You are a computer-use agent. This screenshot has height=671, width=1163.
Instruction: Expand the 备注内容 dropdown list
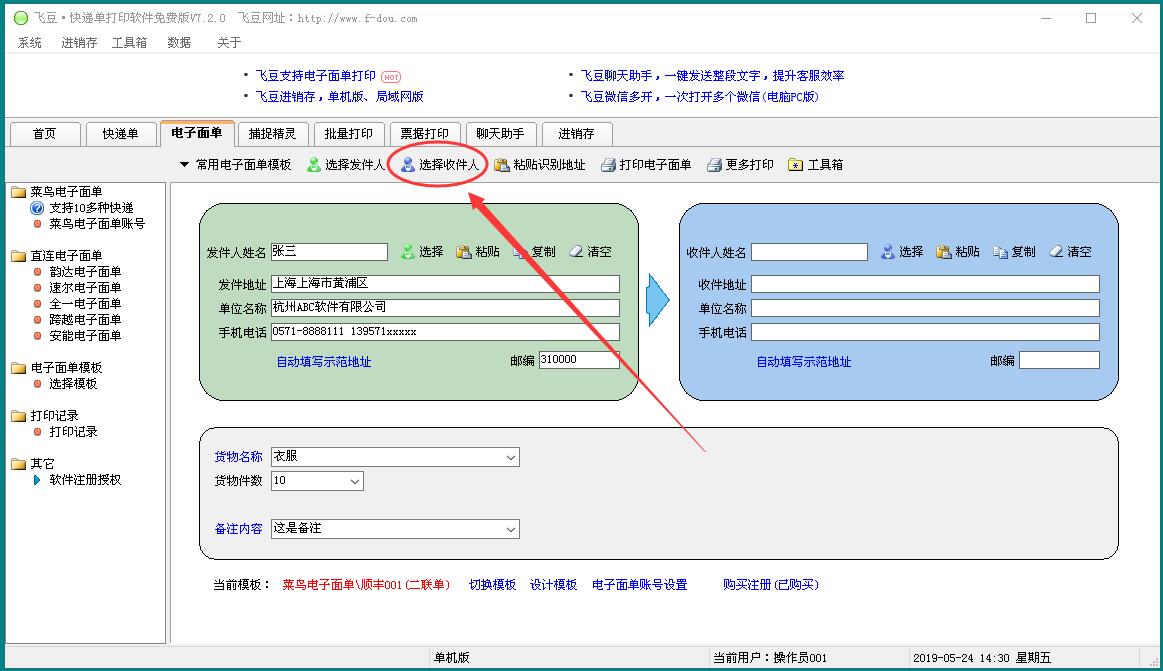click(511, 529)
